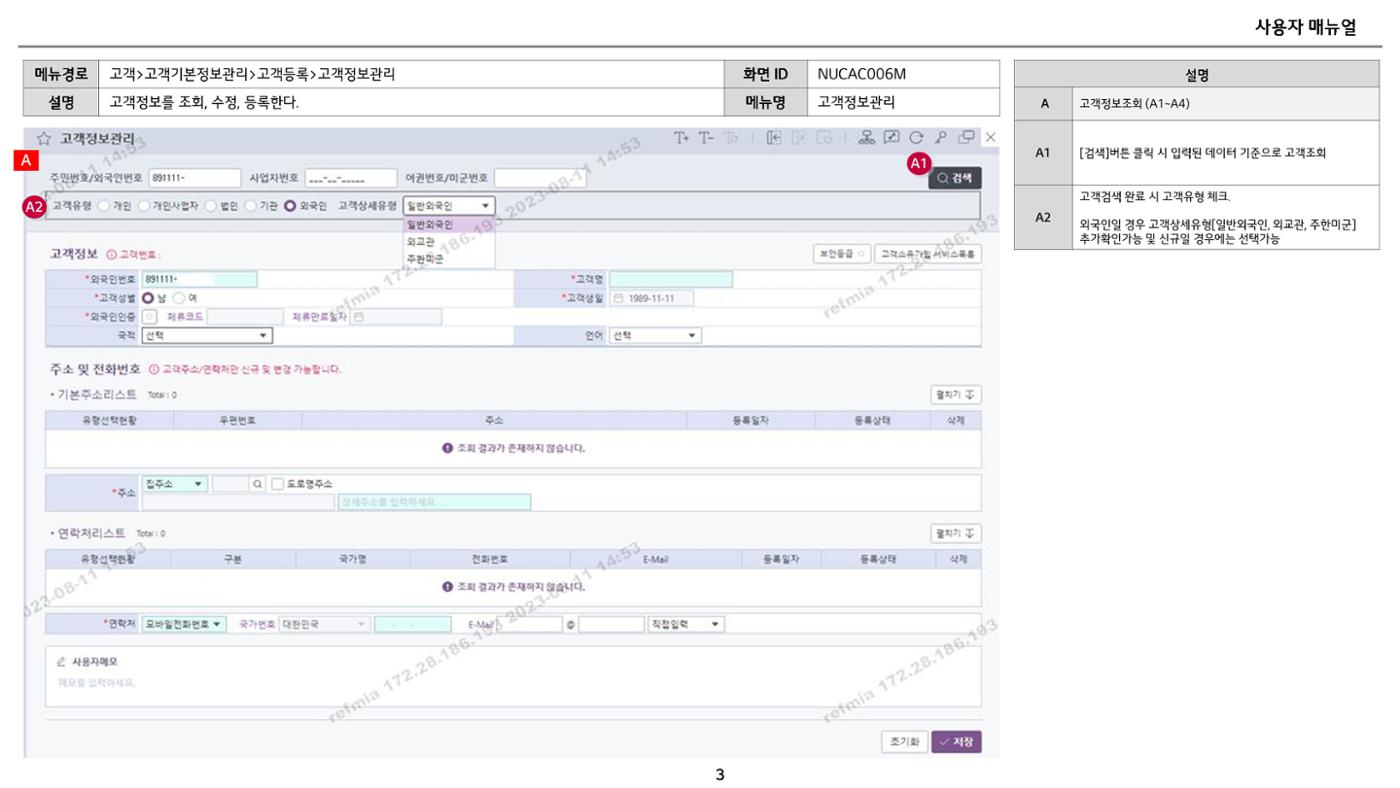Open the calendar icon for 고객생일
Screen dimensions: 1400x788
pyautogui.click(x=618, y=298)
